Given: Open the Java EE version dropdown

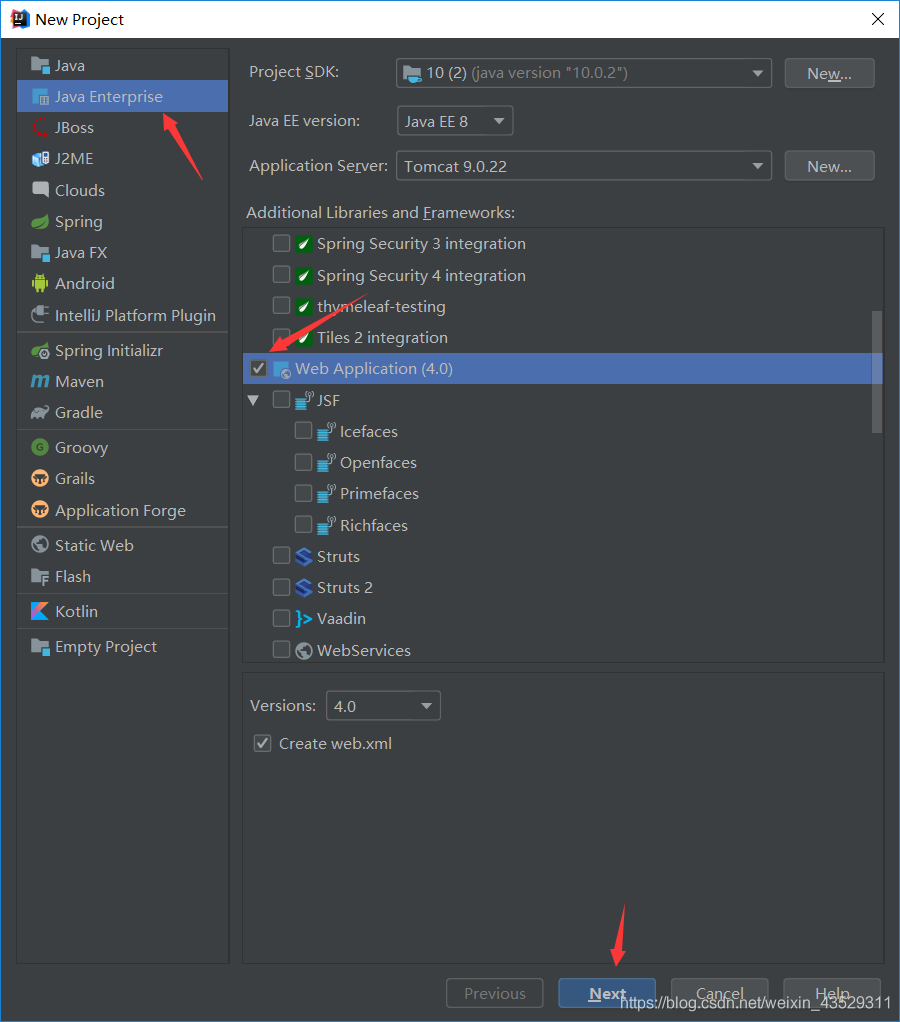Looking at the screenshot, I should click(x=455, y=121).
